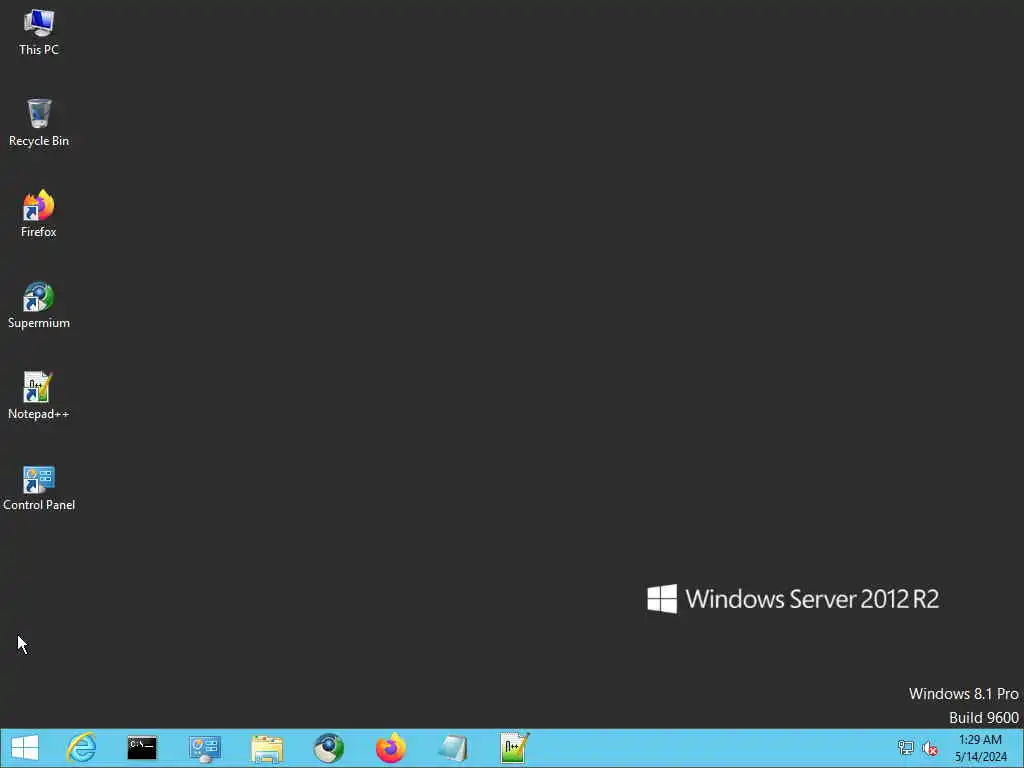Viewport: 1024px width, 768px height.
Task: Click the "Supermium" desktop icon label
Action: click(x=39, y=323)
